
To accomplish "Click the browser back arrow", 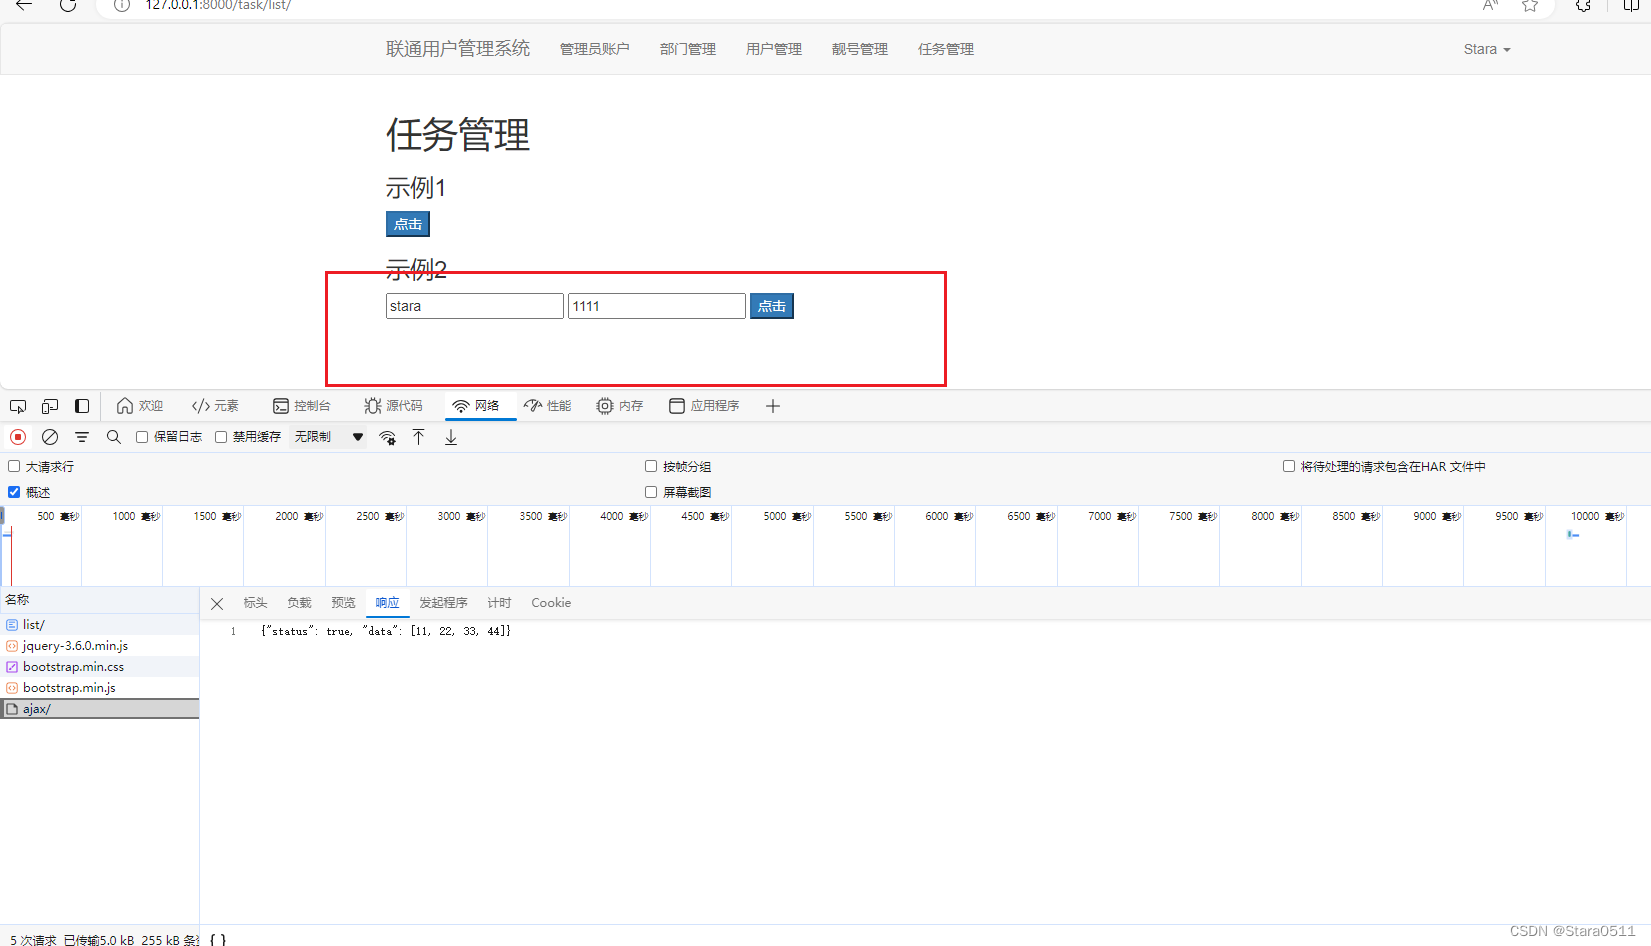I will pos(24,5).
